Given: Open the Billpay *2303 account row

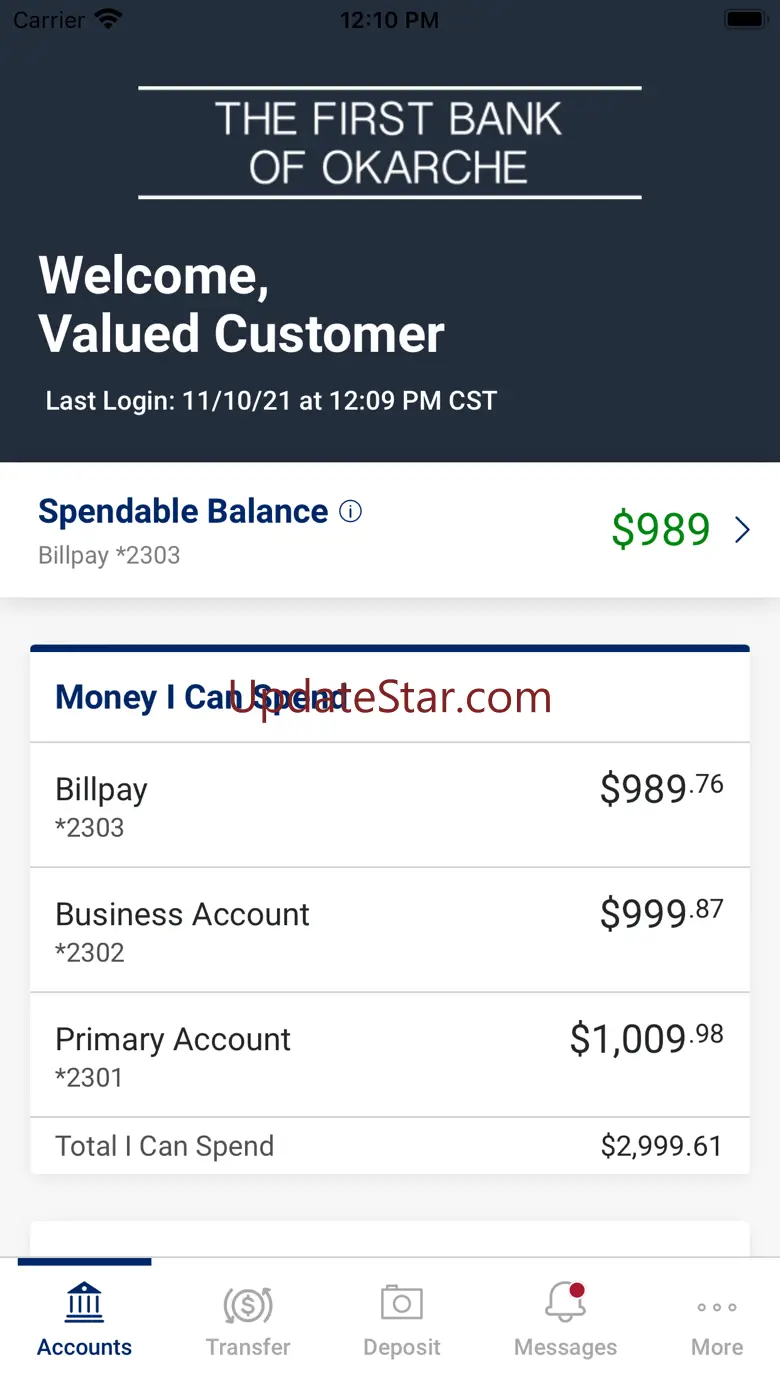Looking at the screenshot, I should tap(390, 805).
